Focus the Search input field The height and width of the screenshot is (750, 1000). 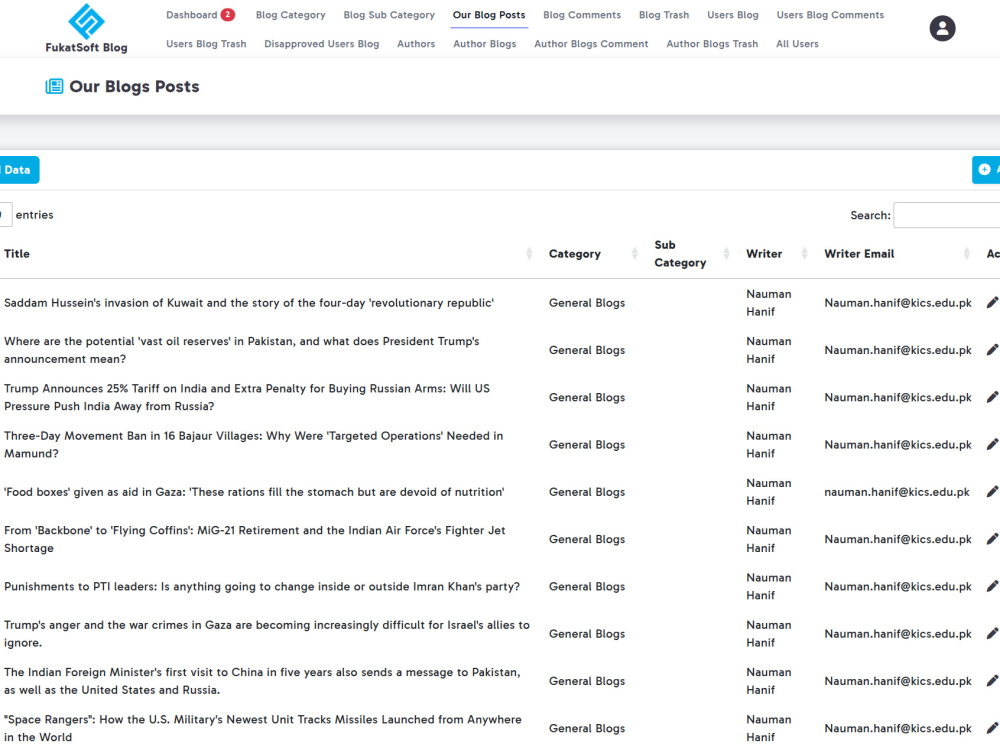point(946,215)
